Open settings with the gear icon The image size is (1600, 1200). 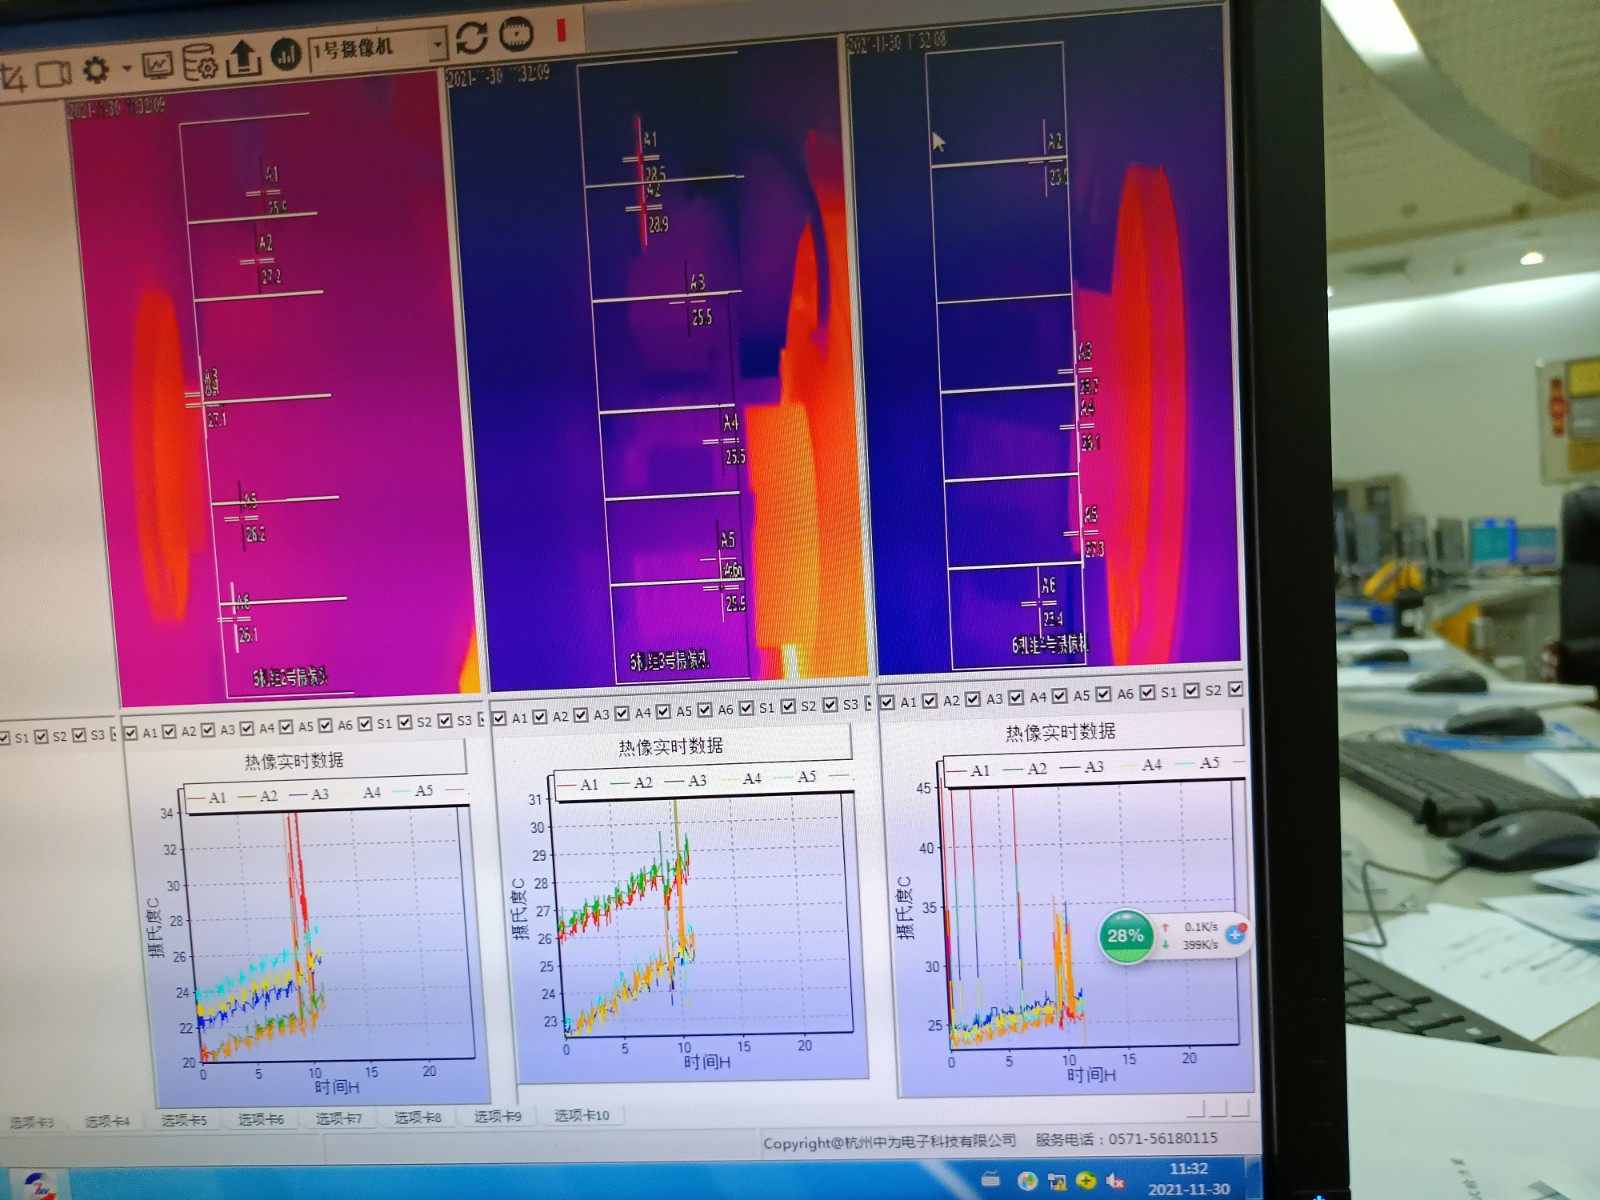point(96,70)
